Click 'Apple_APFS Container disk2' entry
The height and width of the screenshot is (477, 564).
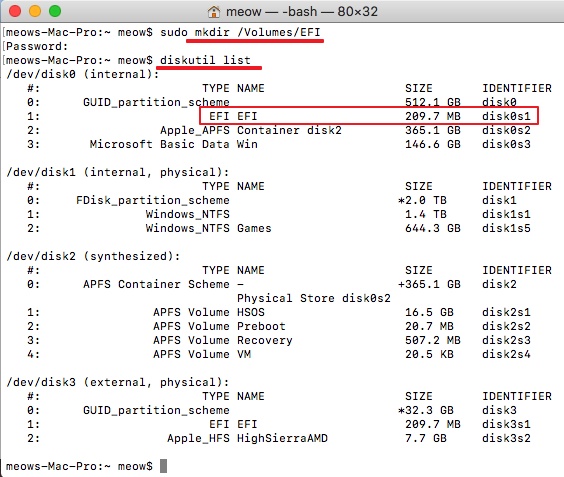(x=251, y=130)
